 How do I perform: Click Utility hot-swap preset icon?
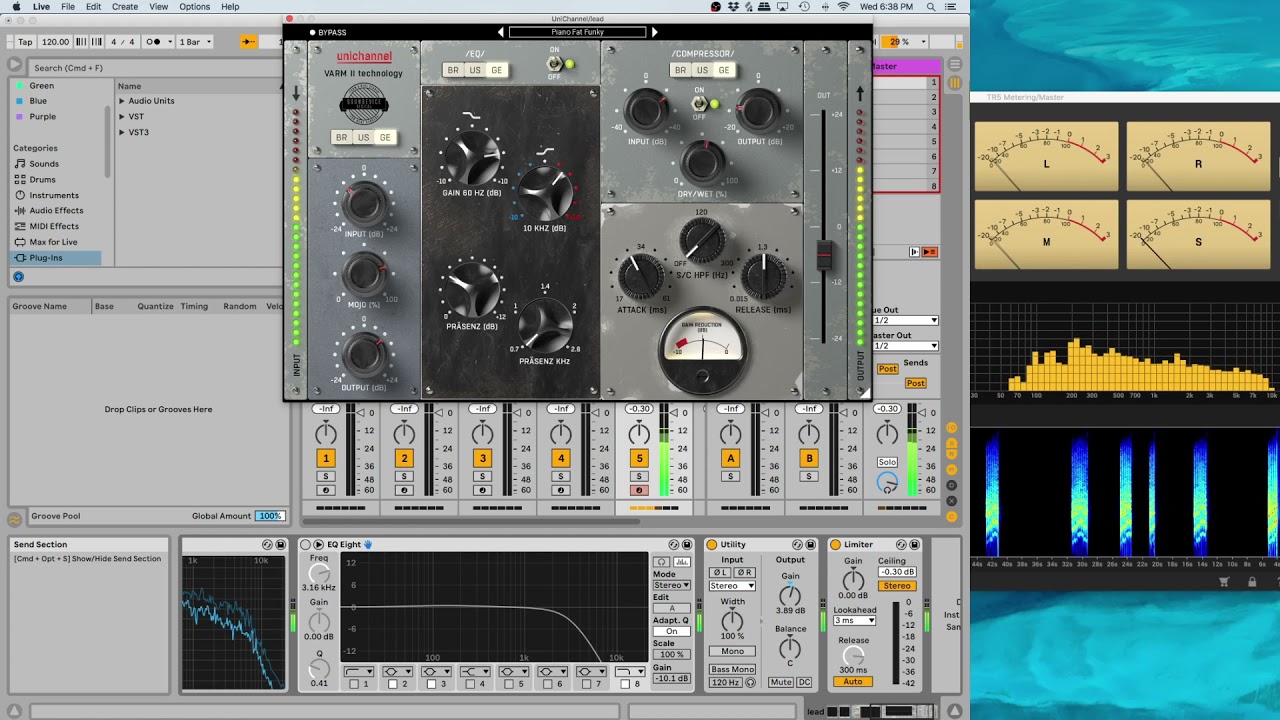(x=797, y=545)
